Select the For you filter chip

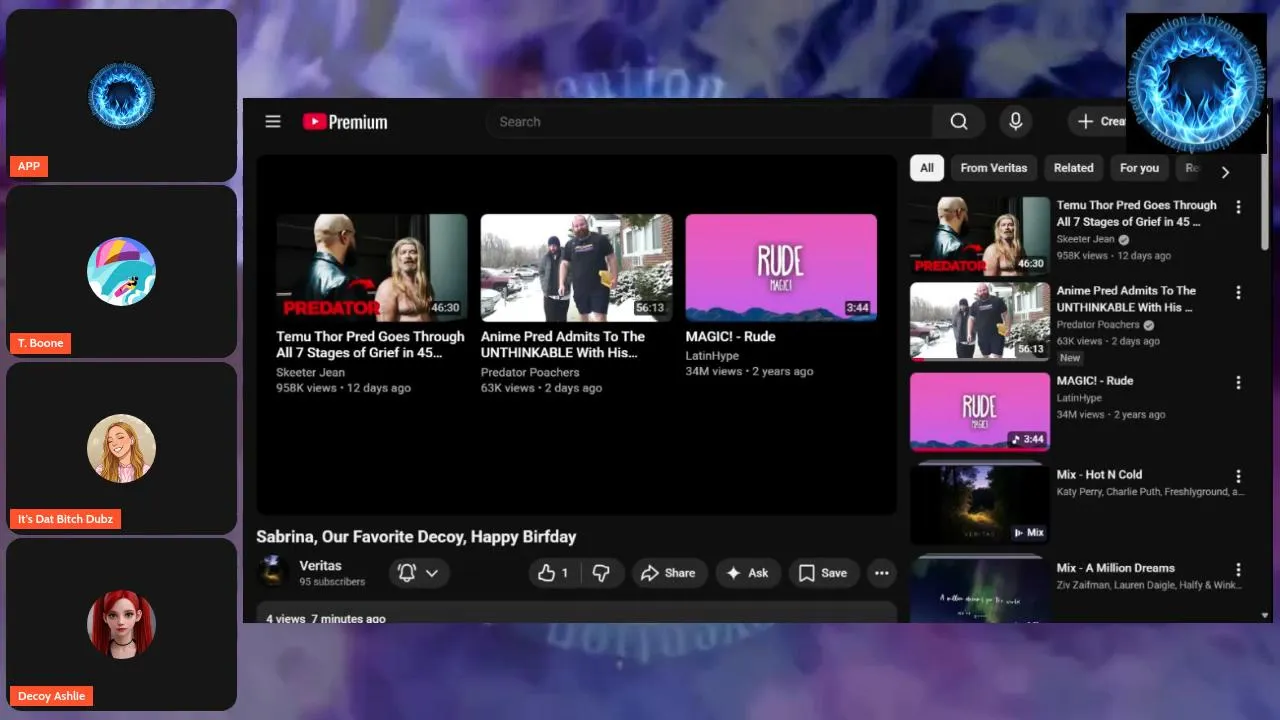pos(1139,168)
